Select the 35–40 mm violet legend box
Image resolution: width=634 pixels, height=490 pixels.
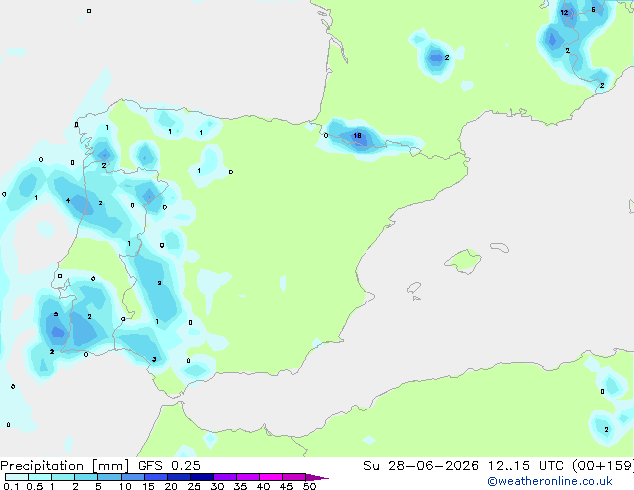coord(248,477)
